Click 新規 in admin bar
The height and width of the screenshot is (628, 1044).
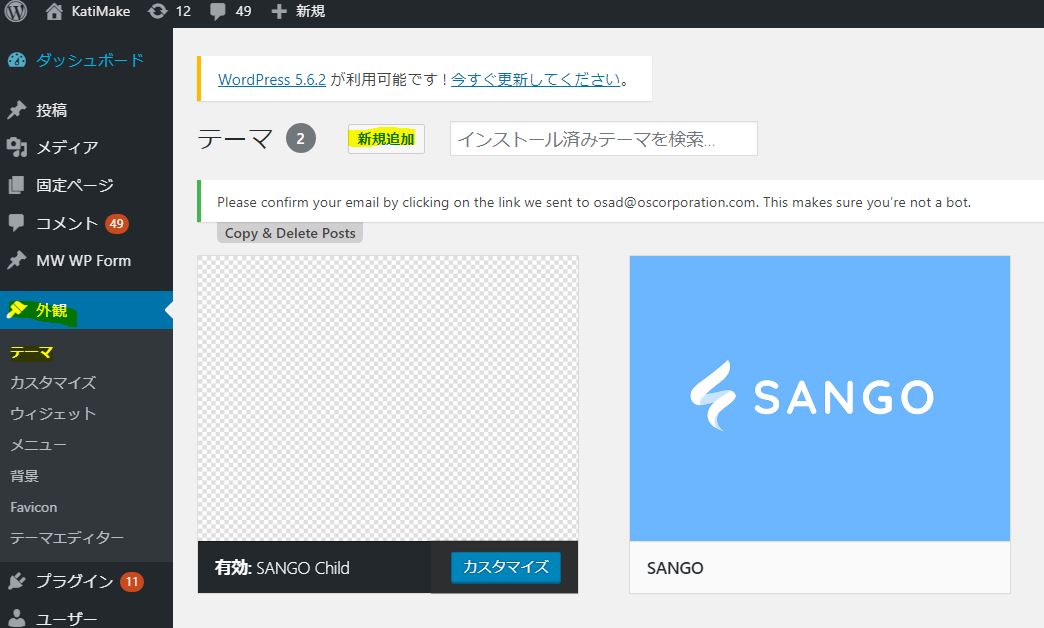310,11
